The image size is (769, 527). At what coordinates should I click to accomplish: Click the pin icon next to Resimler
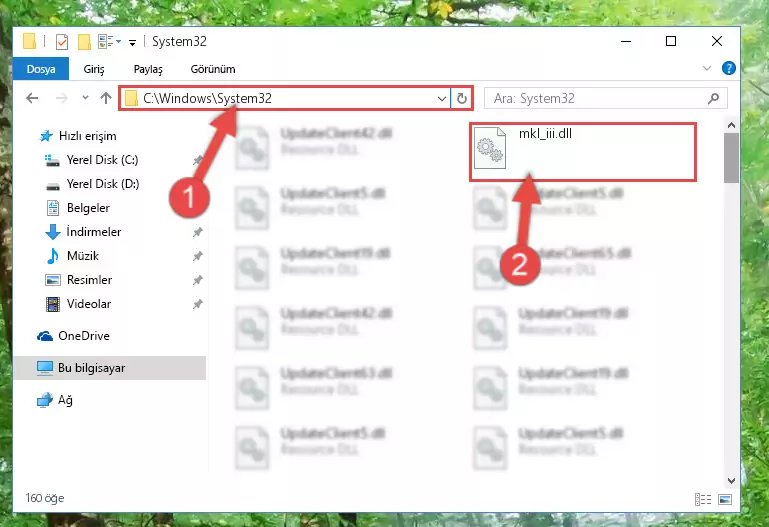click(197, 280)
